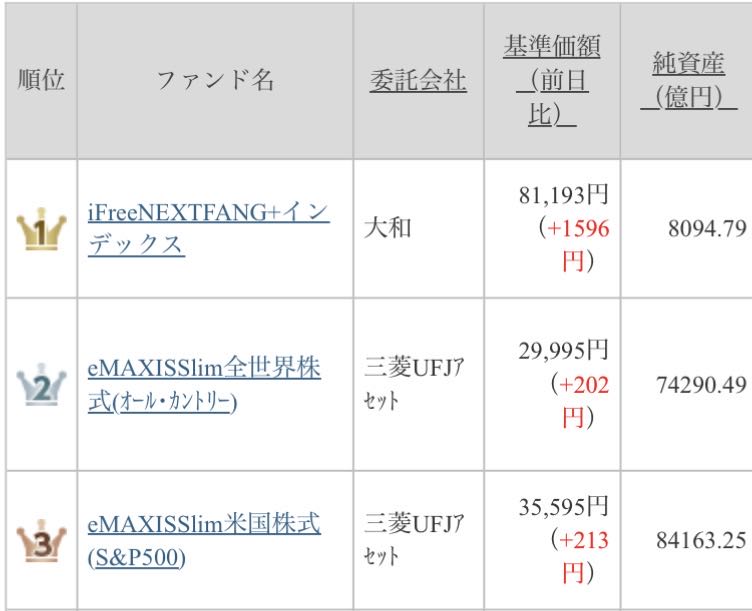752x611 pixels.
Task: Click the silver rank 2 crown icon
Action: (x=41, y=385)
